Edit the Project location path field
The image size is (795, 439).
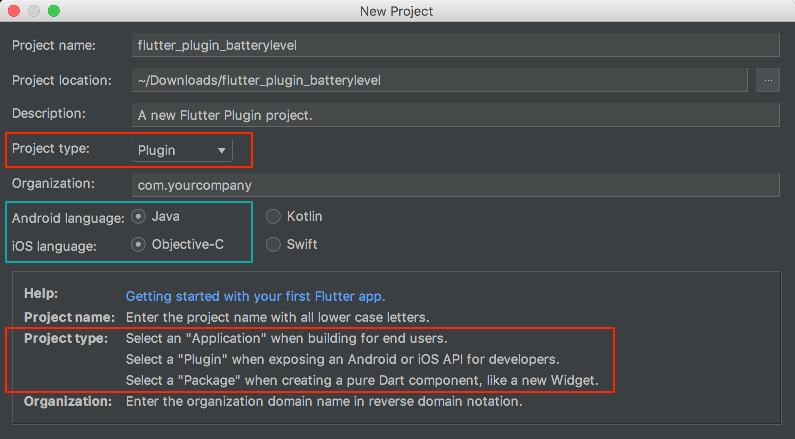tap(440, 80)
